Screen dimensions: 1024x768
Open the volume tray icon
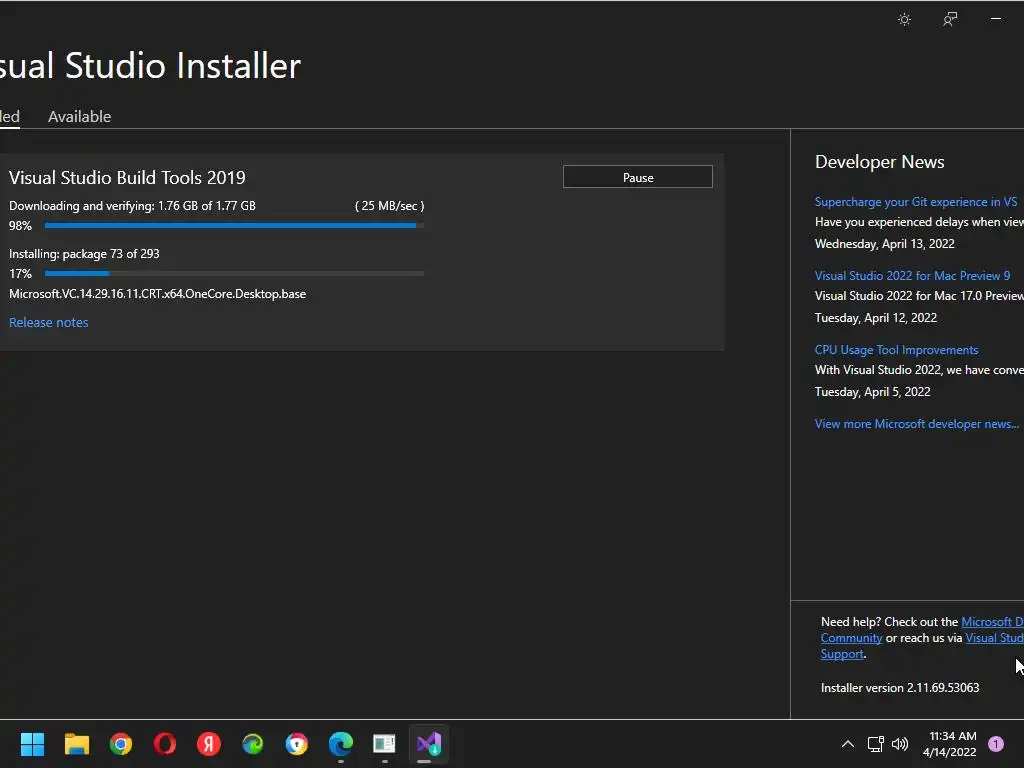click(900, 744)
